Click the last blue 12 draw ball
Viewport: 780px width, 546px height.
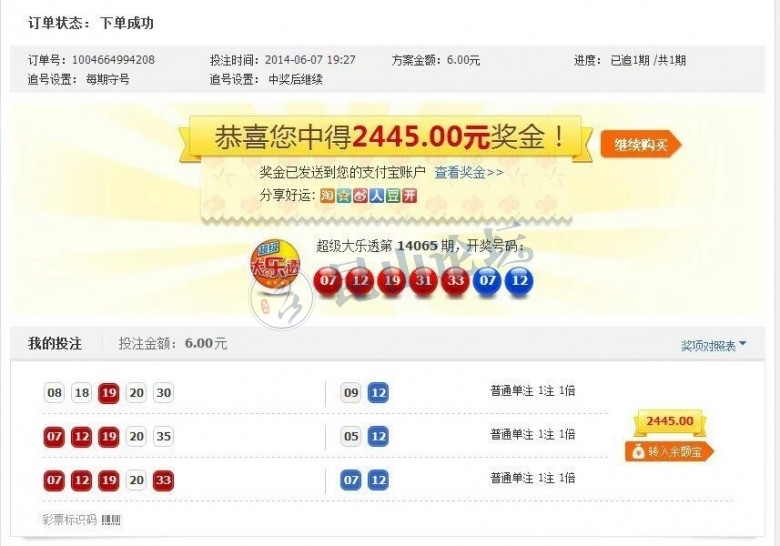click(519, 281)
